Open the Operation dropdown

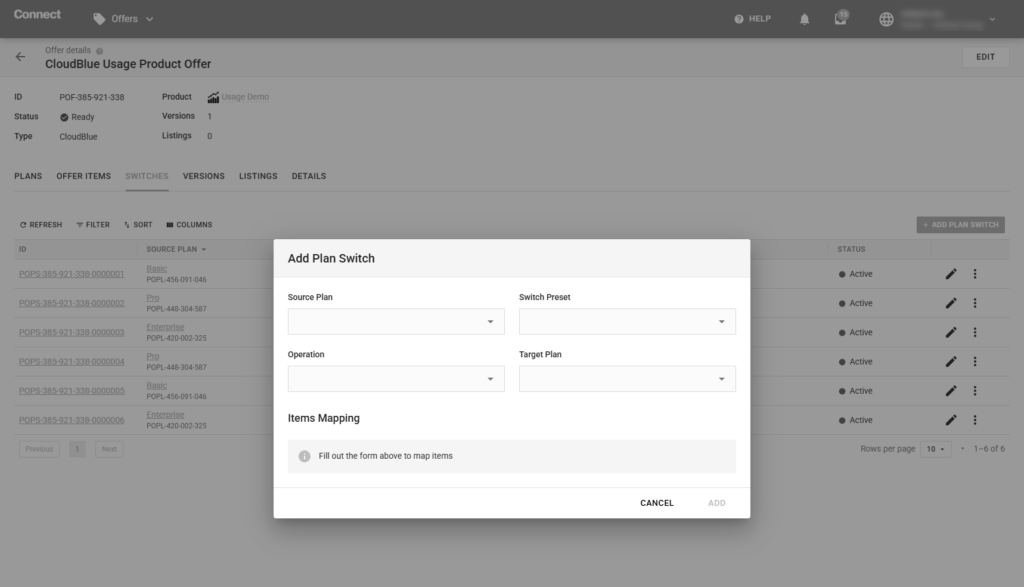point(396,379)
